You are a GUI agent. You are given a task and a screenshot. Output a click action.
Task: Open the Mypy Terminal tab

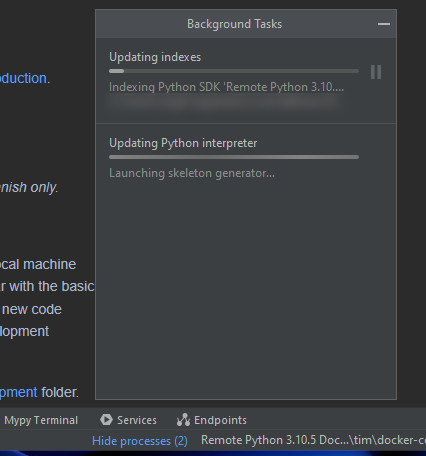(41, 420)
